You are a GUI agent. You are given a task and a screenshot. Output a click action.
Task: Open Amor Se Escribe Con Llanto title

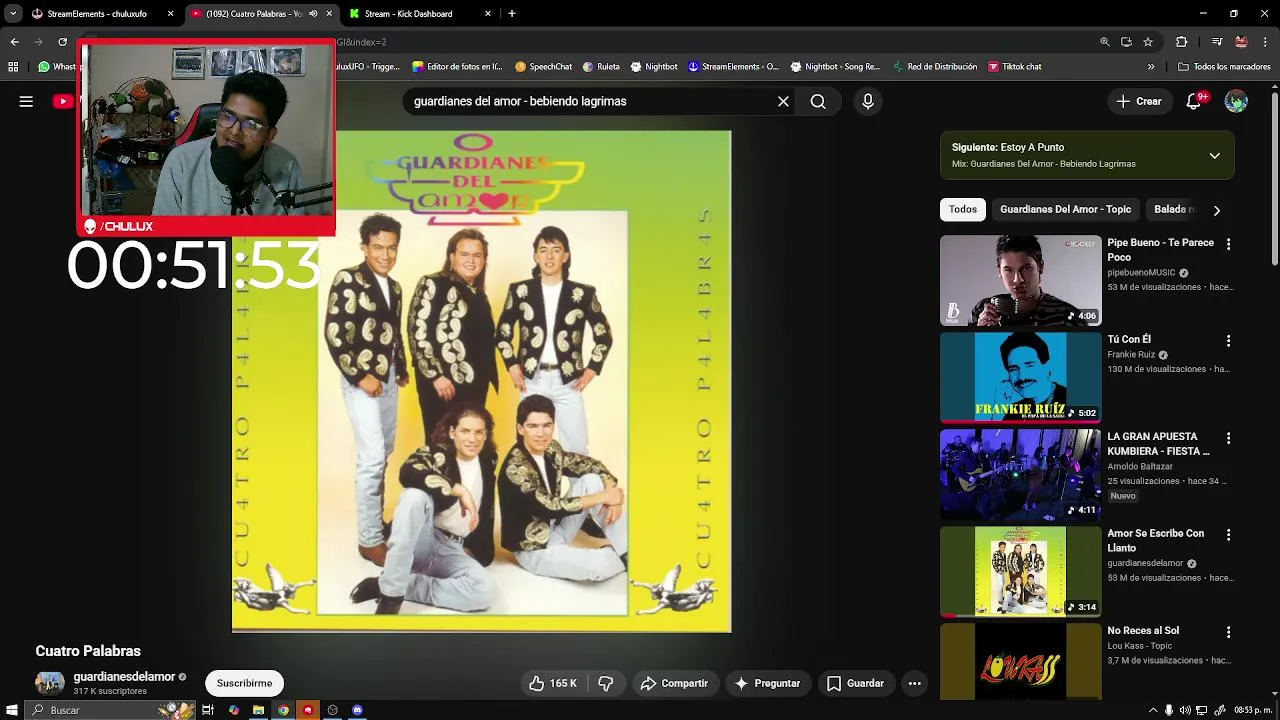[1155, 540]
